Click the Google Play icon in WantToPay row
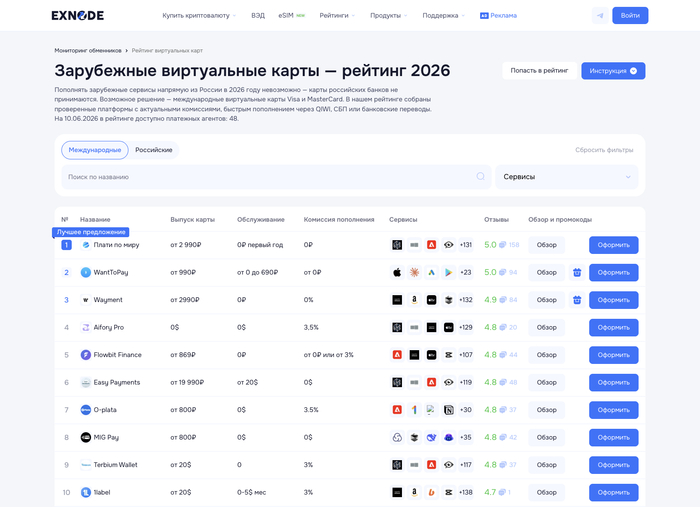The height and width of the screenshot is (507, 700). tap(448, 272)
